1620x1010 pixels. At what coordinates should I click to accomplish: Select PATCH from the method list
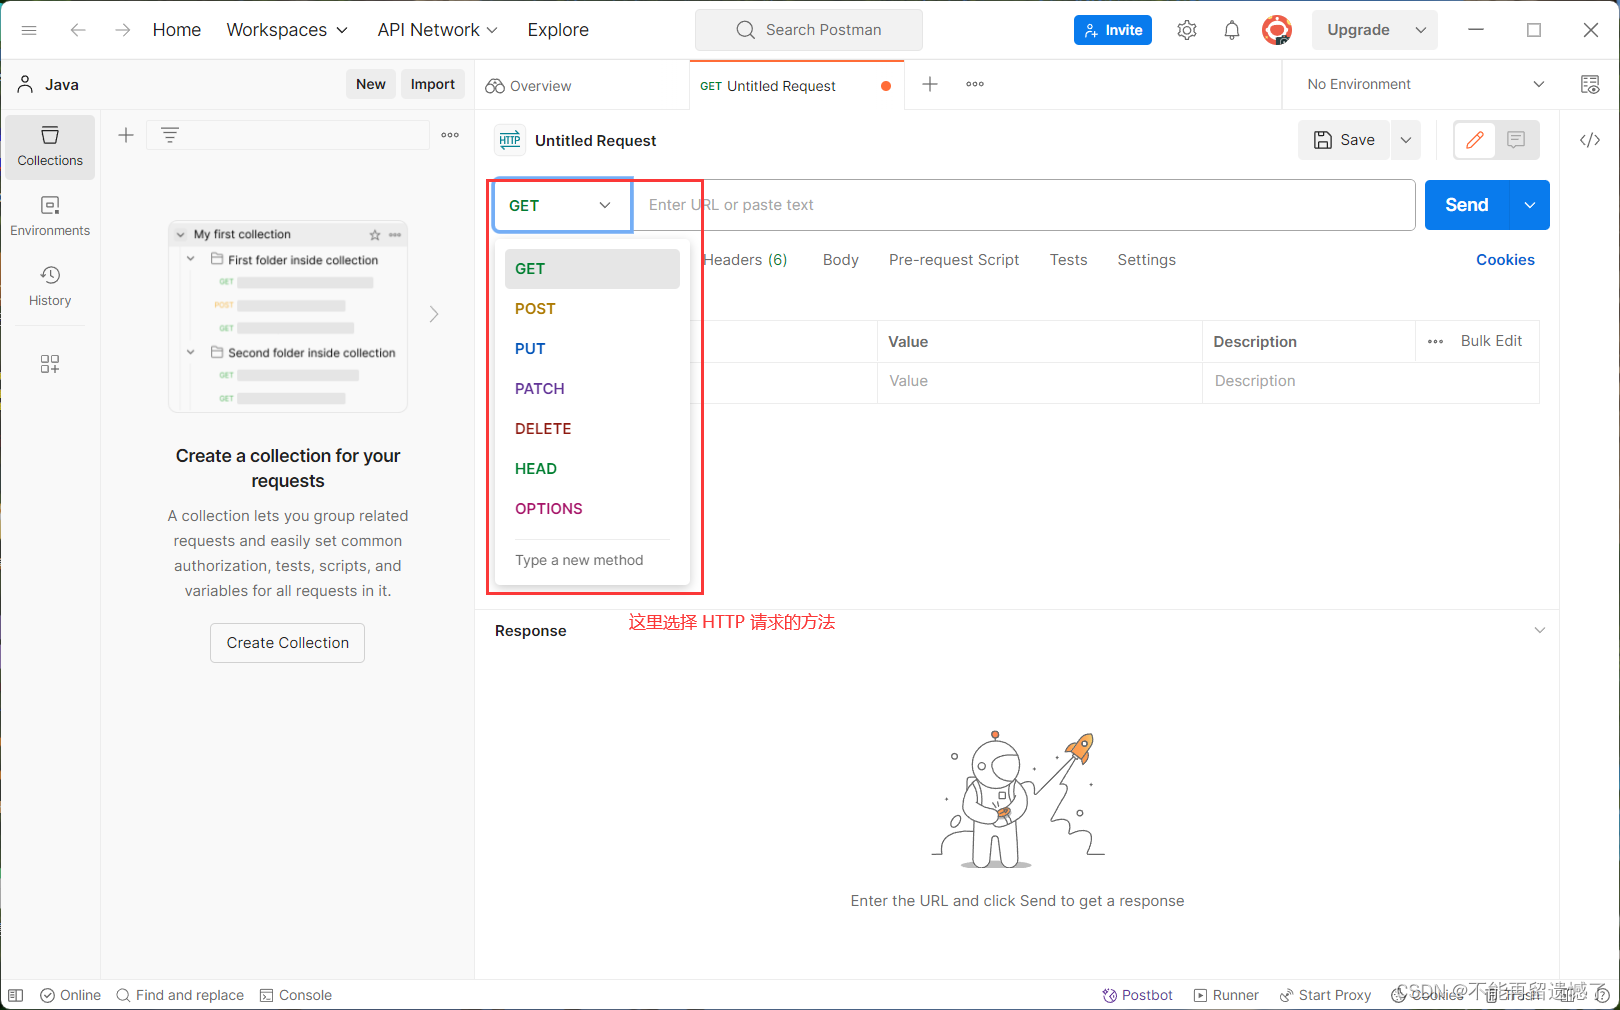point(592,389)
